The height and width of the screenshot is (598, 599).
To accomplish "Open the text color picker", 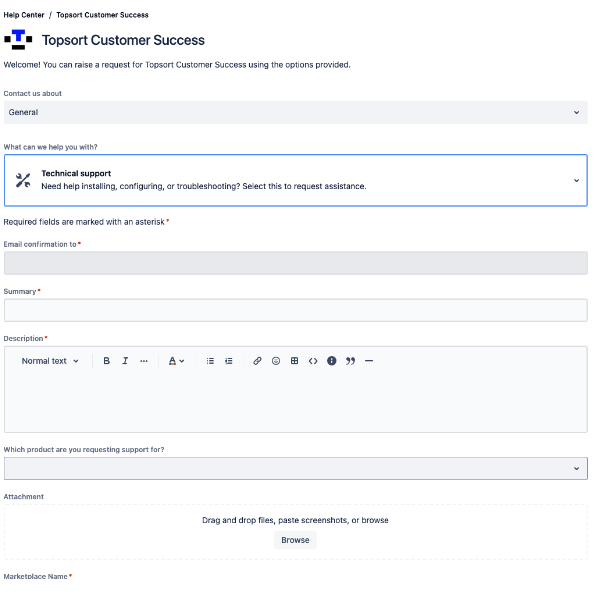I will tap(176, 361).
